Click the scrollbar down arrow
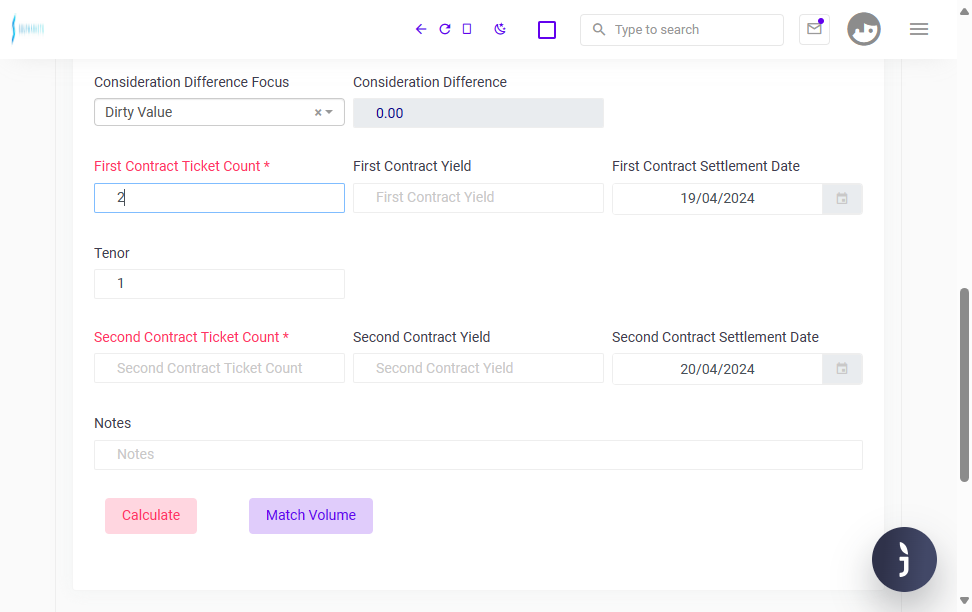972x612 pixels. click(964, 600)
